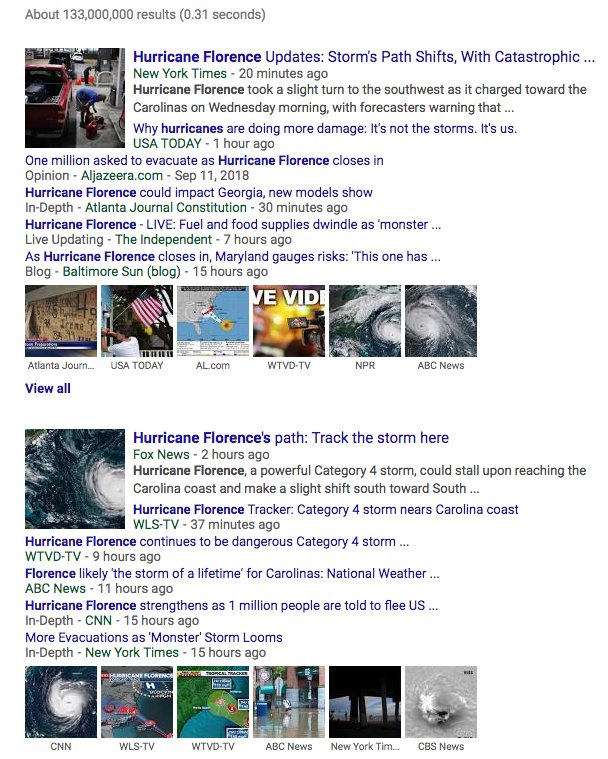
Task: Open 'Why hurricanes are doing more damage' article
Action: click(325, 128)
